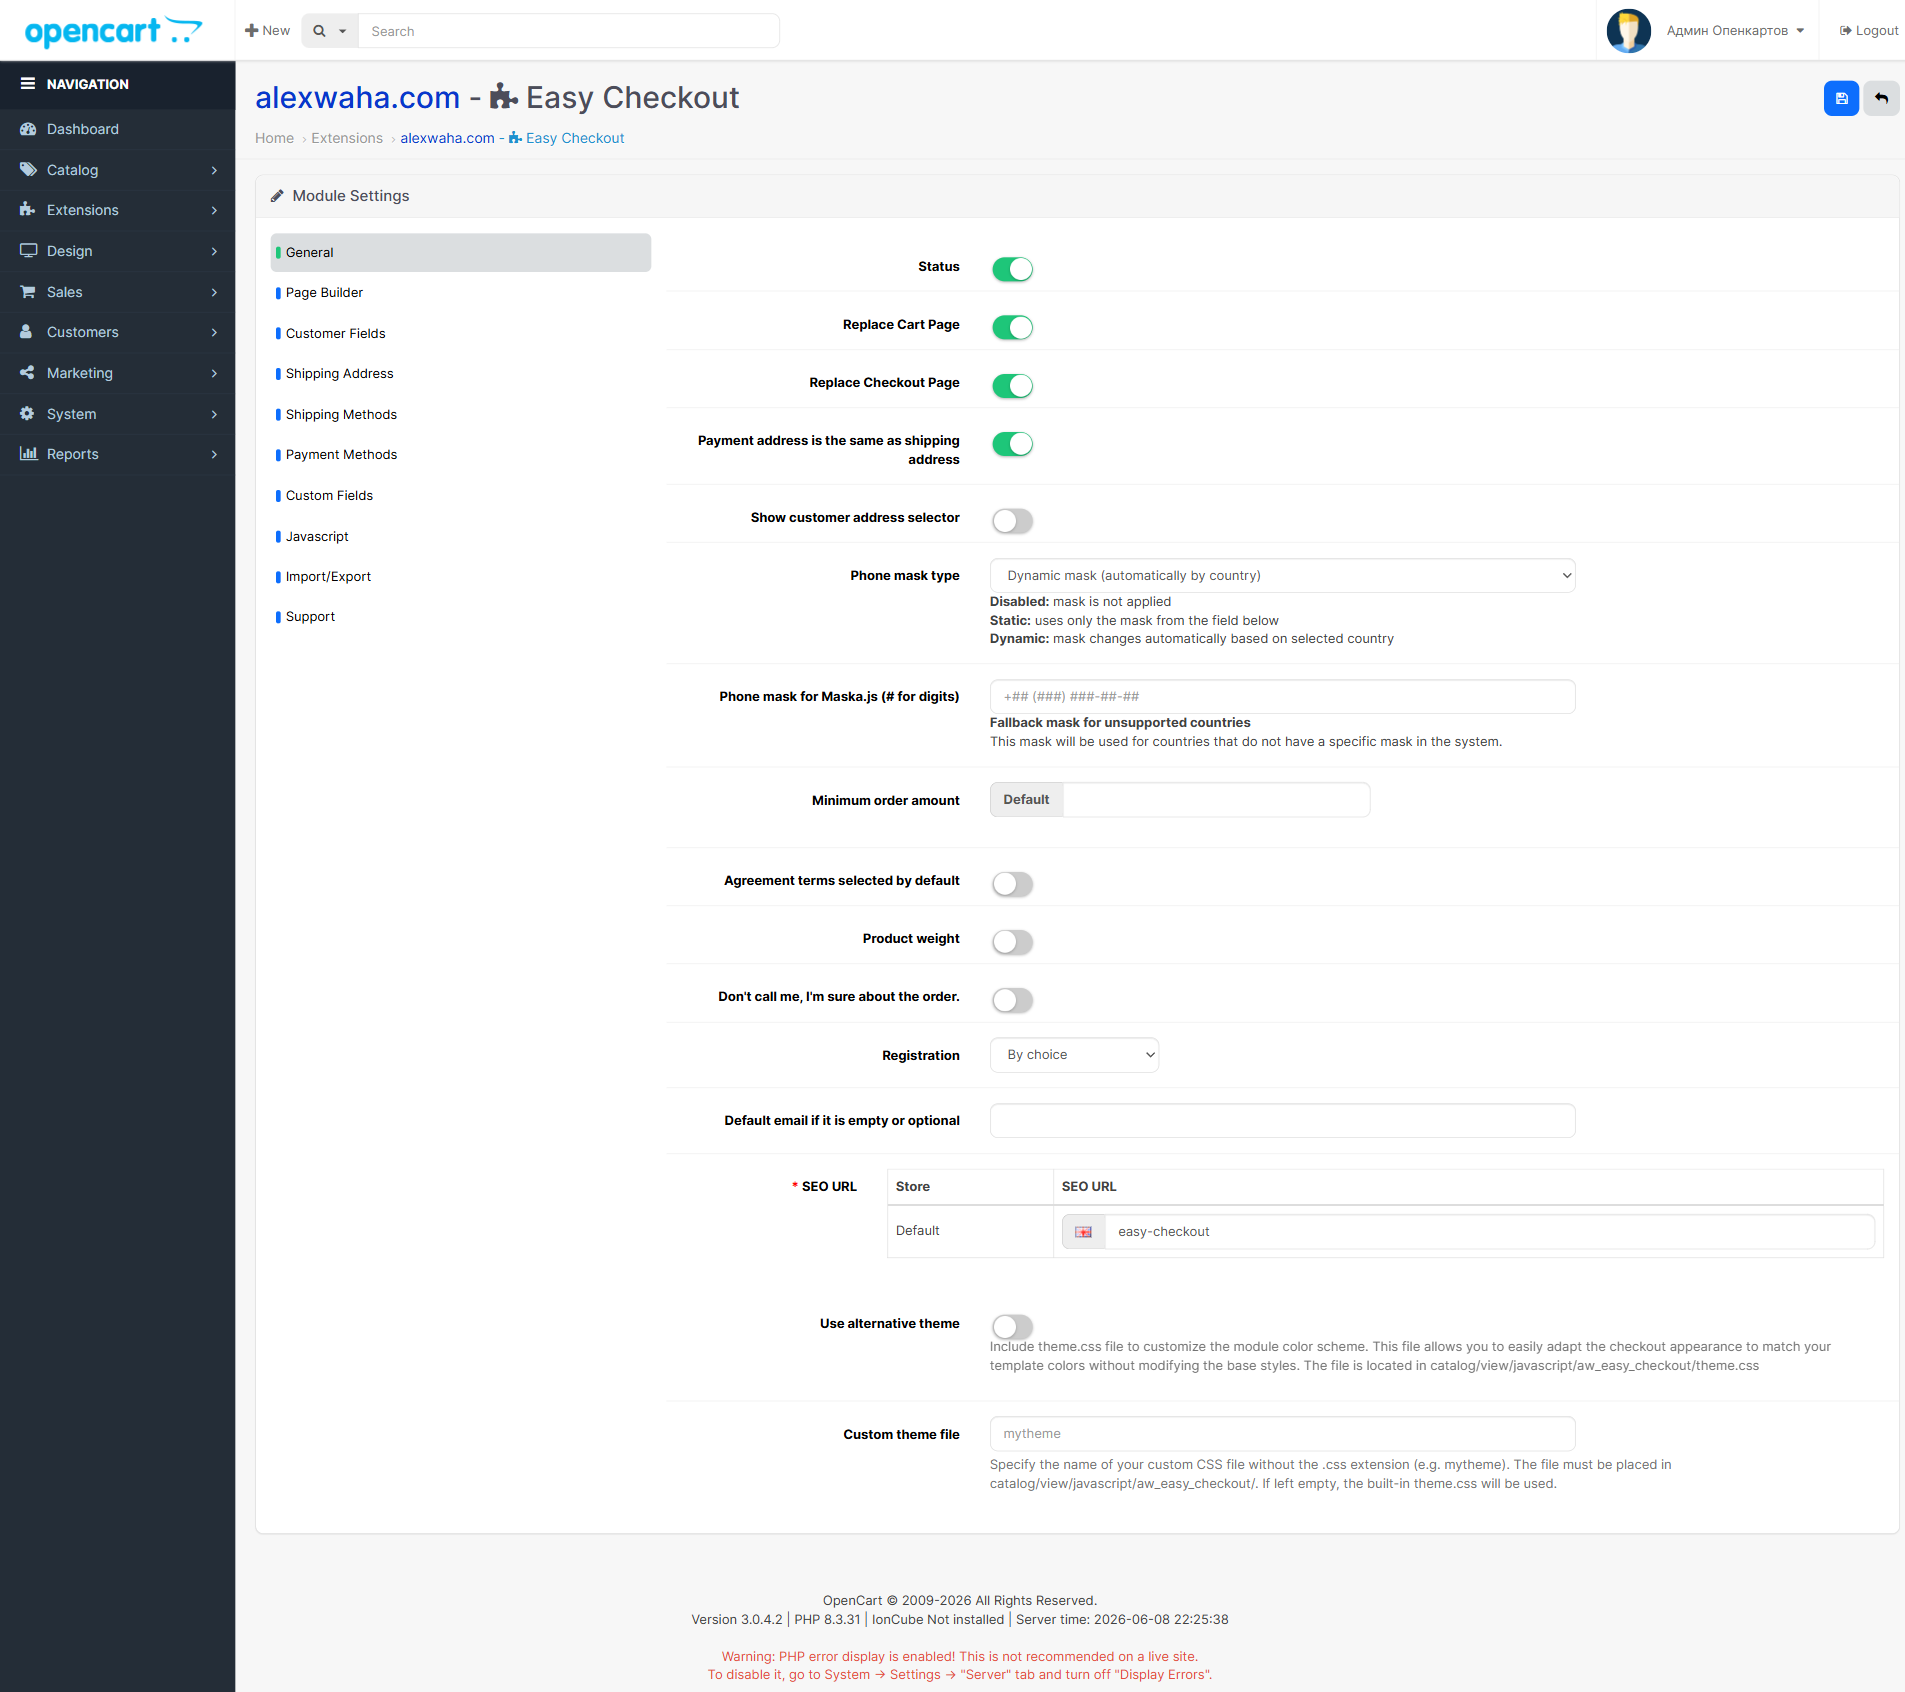Viewport: 1905px width, 1692px height.
Task: Select the General settings tab
Action: [x=460, y=252]
